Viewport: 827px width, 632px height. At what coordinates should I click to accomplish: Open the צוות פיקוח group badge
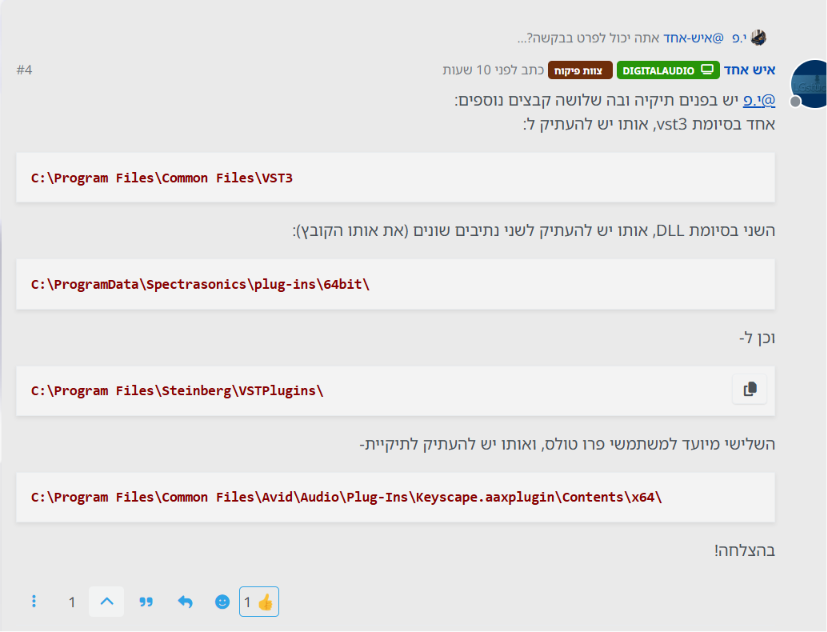coord(580,70)
